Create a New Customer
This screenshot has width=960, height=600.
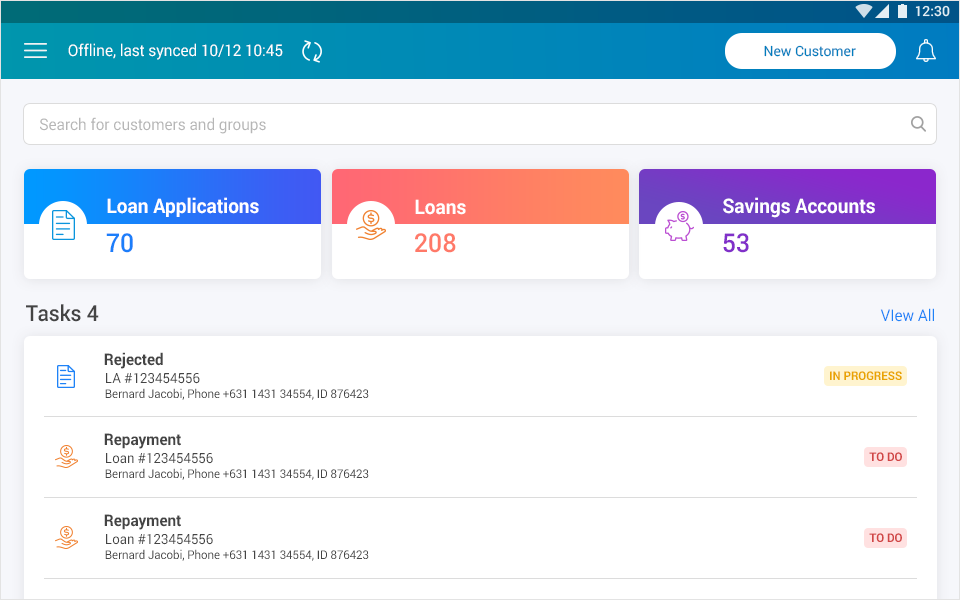[809, 51]
